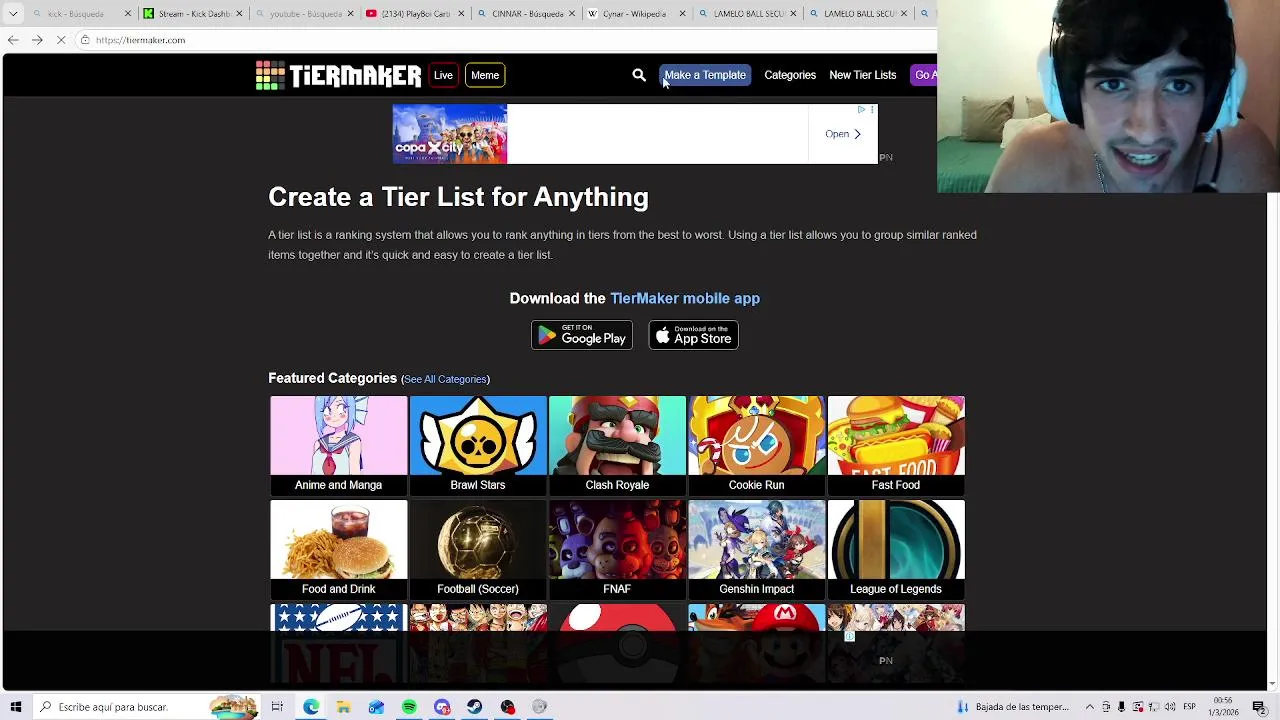The height and width of the screenshot is (720, 1280).
Task: Open the Cookie Run category icon
Action: pyautogui.click(x=756, y=445)
